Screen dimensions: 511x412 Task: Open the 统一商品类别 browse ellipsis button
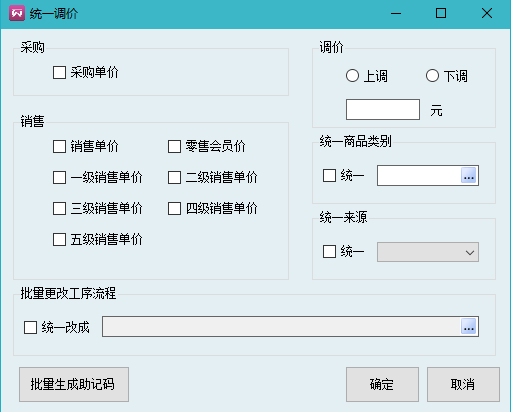[469, 175]
